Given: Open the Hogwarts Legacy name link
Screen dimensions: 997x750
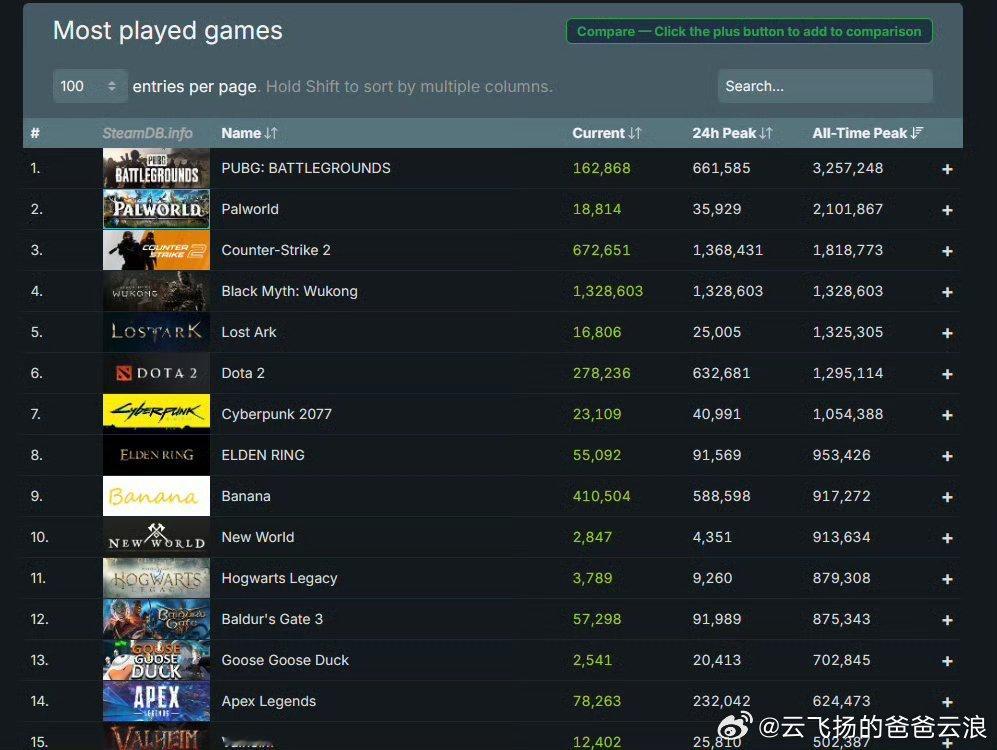Looking at the screenshot, I should [279, 578].
